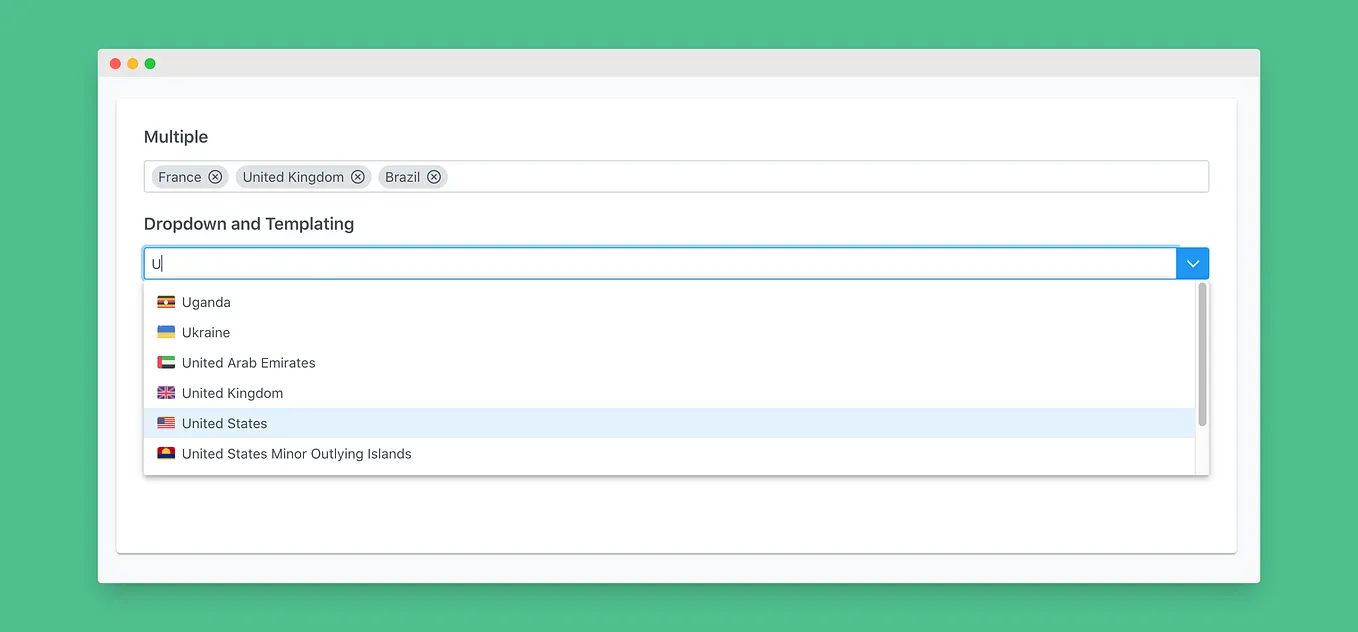
Task: Click the United Kingdom flag icon
Action: click(166, 392)
